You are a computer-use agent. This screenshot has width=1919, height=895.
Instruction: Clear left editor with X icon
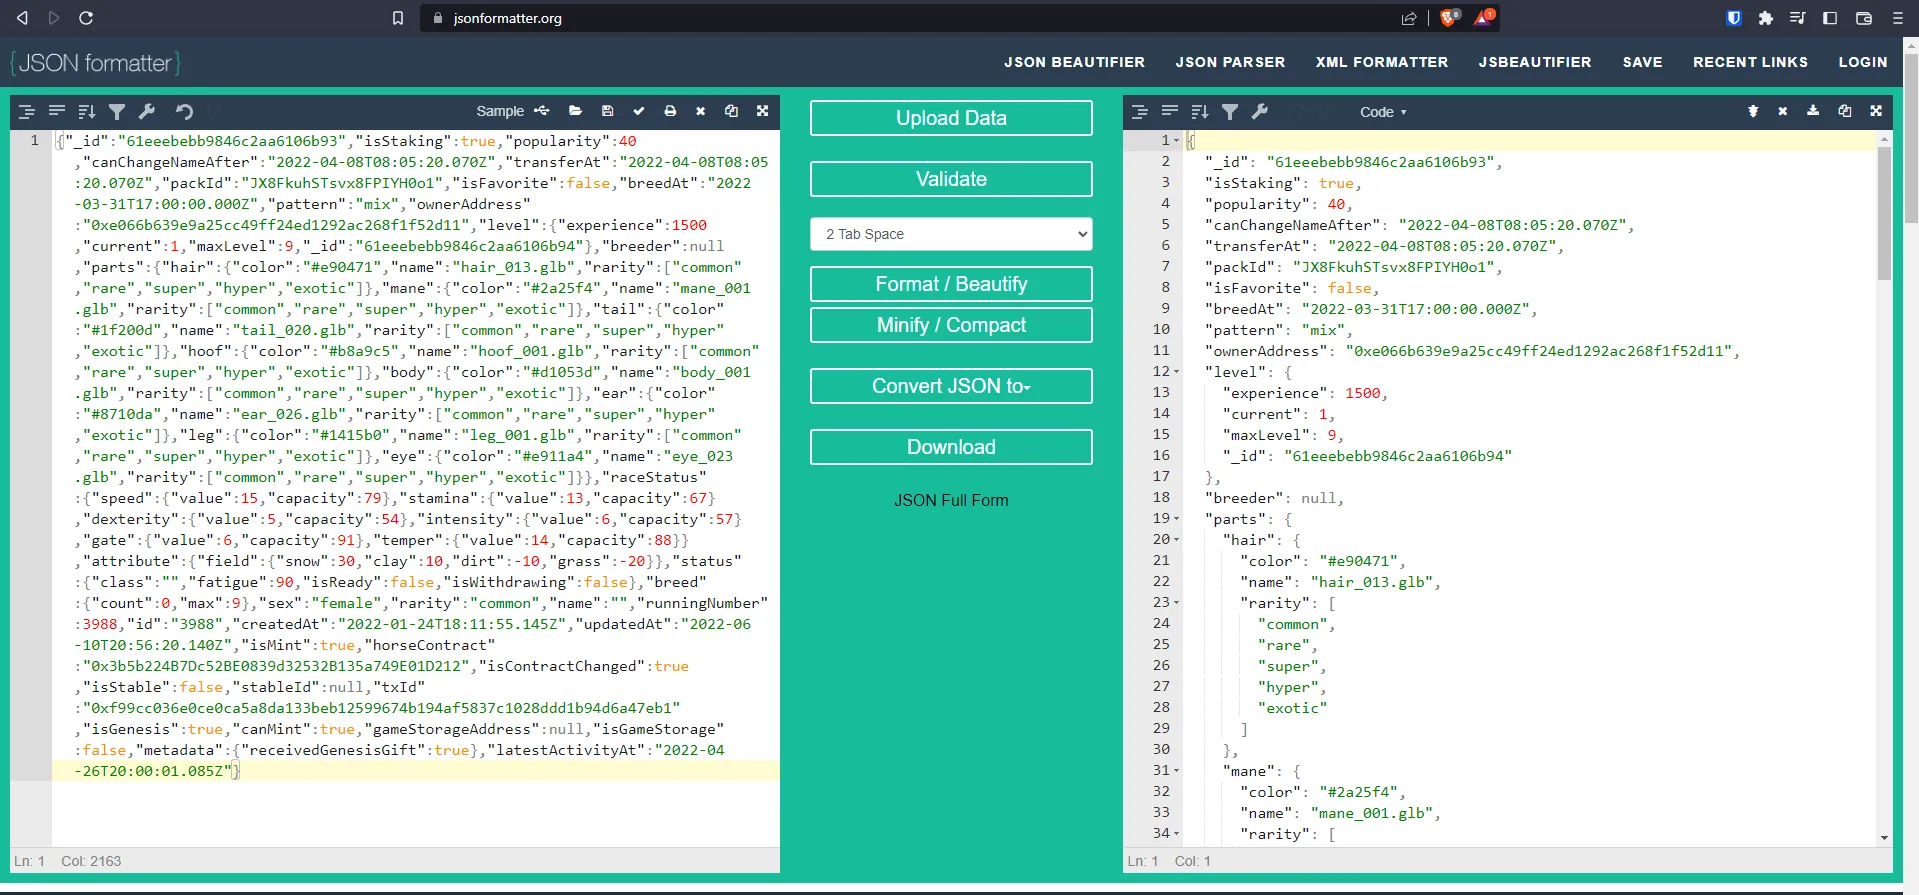701,111
